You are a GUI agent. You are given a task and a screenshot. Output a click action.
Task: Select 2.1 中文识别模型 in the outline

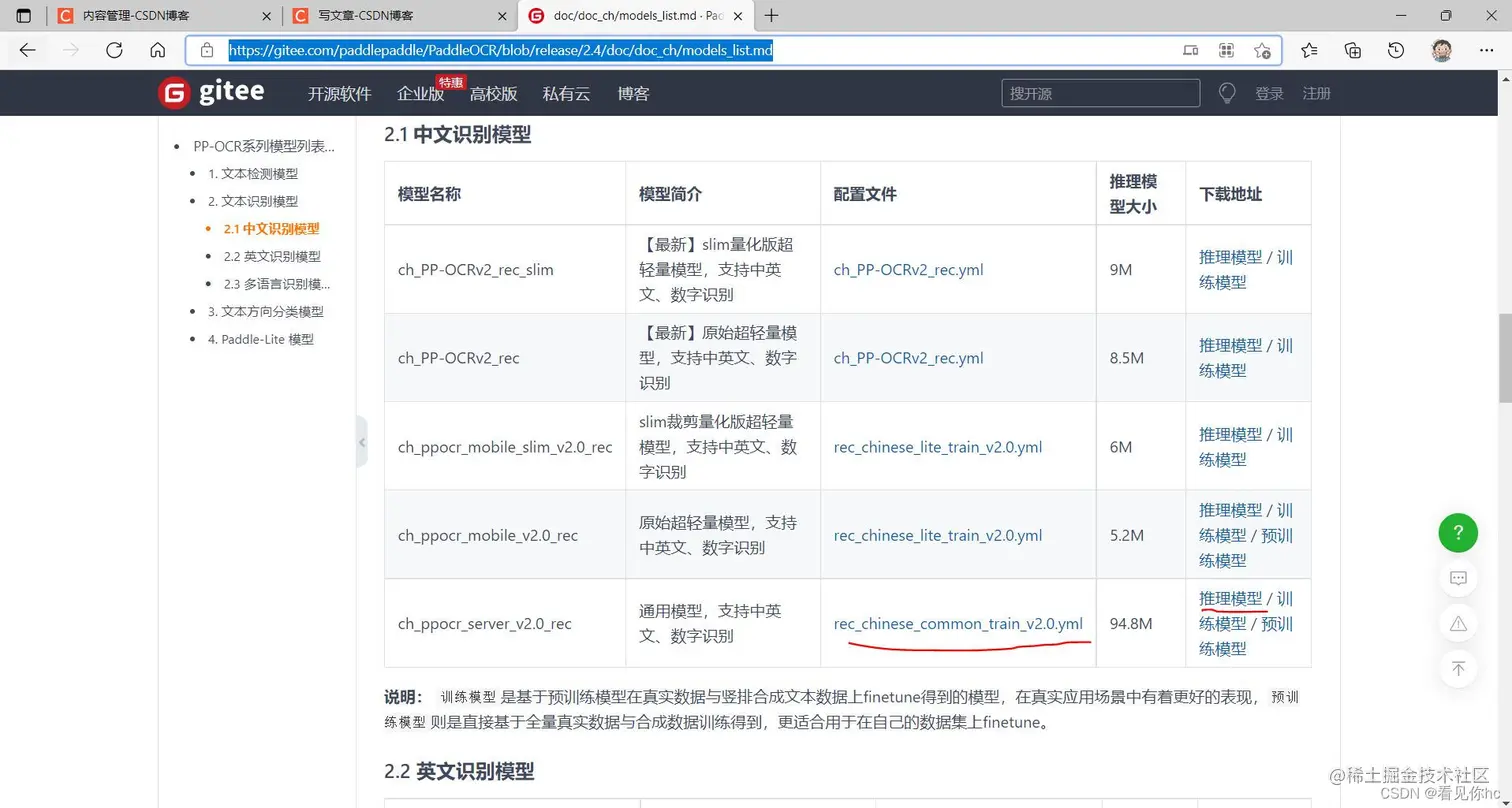tap(271, 229)
